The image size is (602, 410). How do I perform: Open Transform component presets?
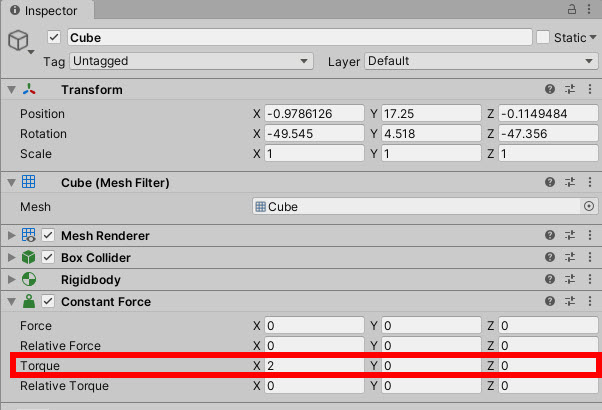[570, 89]
